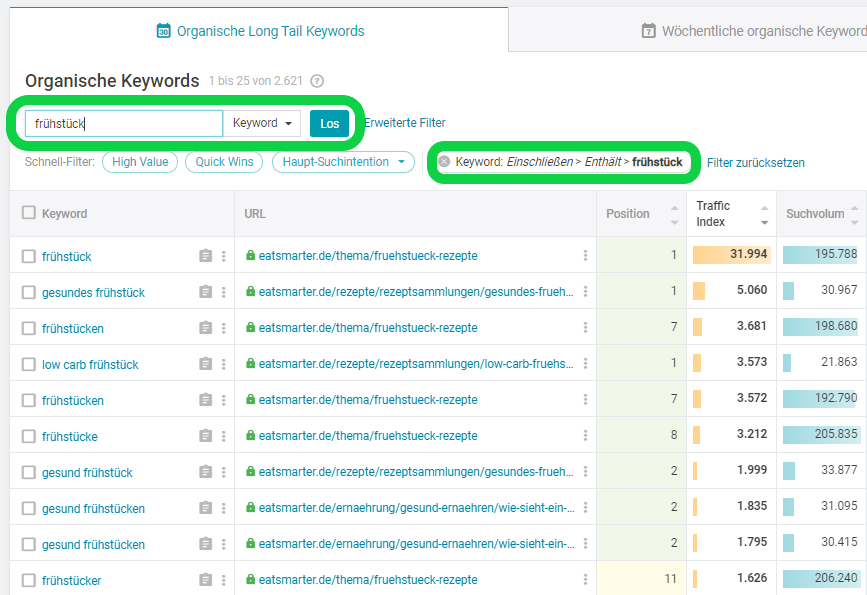
Task: Check the box for low carb frühstück
Action: pyautogui.click(x=29, y=364)
